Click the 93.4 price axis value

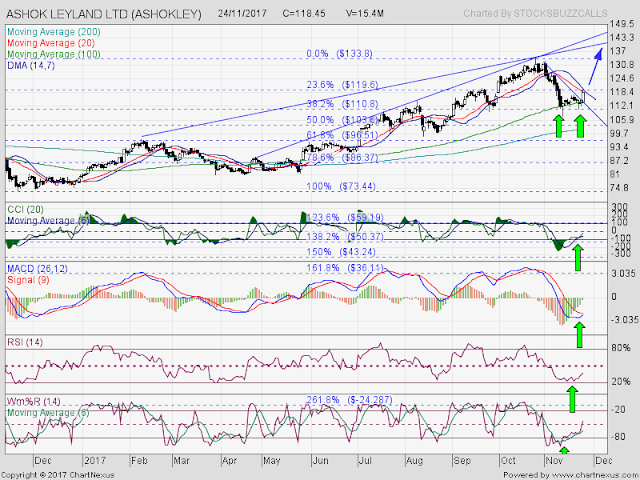click(x=620, y=147)
